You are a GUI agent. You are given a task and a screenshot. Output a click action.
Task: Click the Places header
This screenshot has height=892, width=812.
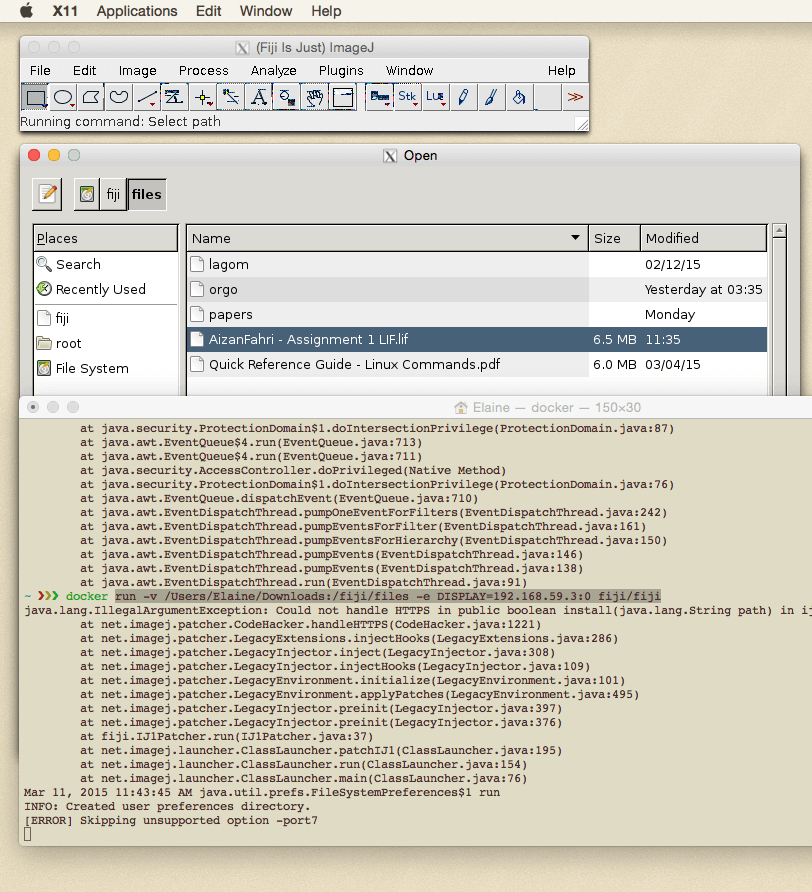coord(106,238)
